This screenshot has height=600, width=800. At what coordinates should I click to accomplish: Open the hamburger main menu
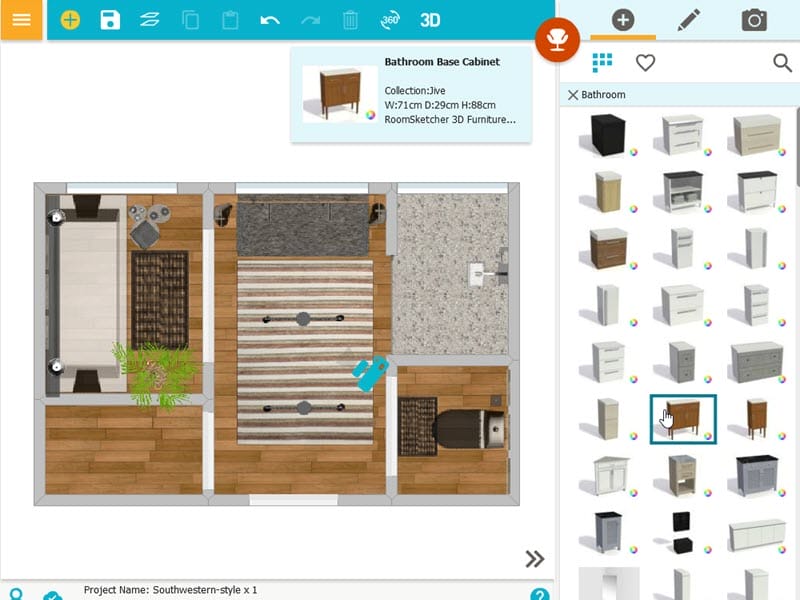click(20, 19)
